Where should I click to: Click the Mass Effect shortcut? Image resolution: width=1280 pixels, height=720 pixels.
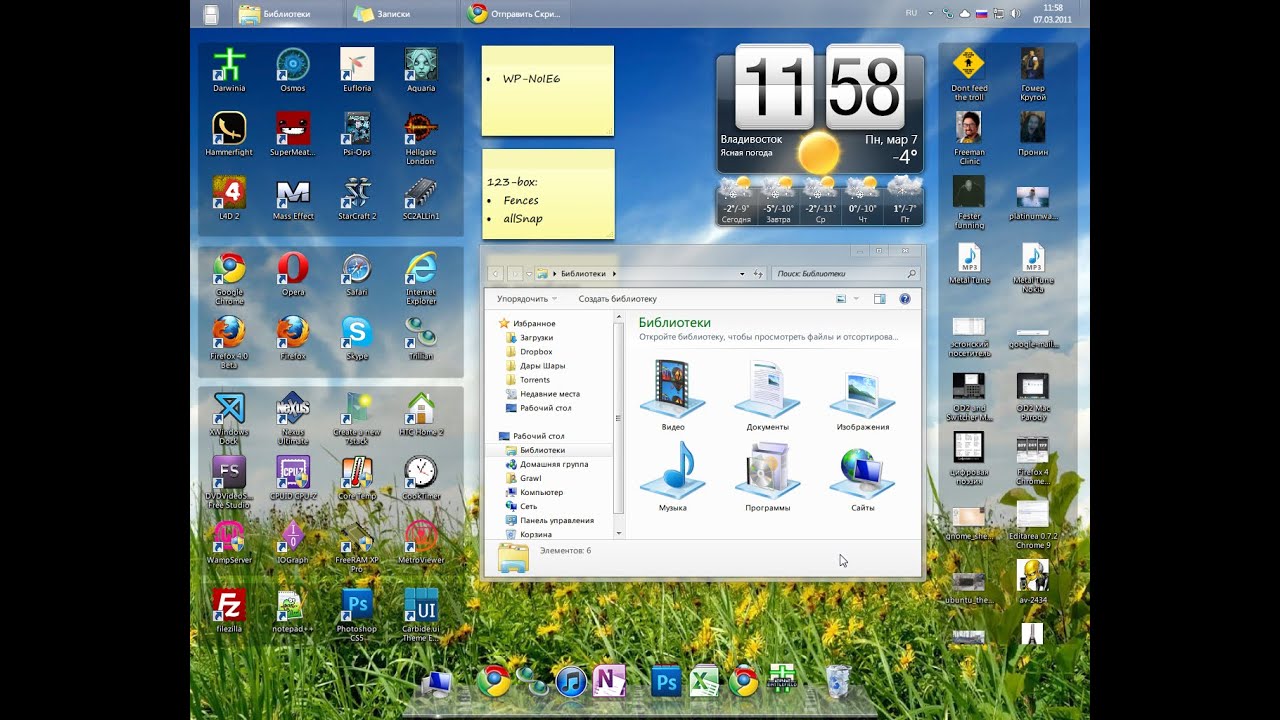[293, 198]
